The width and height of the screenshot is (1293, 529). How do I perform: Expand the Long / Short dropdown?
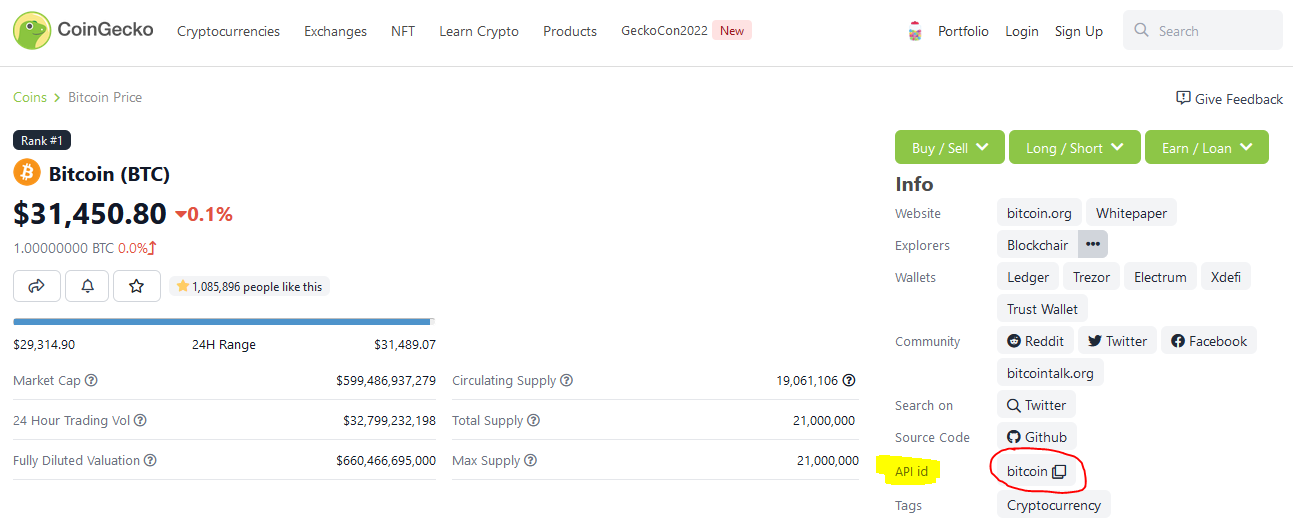pyautogui.click(x=1075, y=147)
